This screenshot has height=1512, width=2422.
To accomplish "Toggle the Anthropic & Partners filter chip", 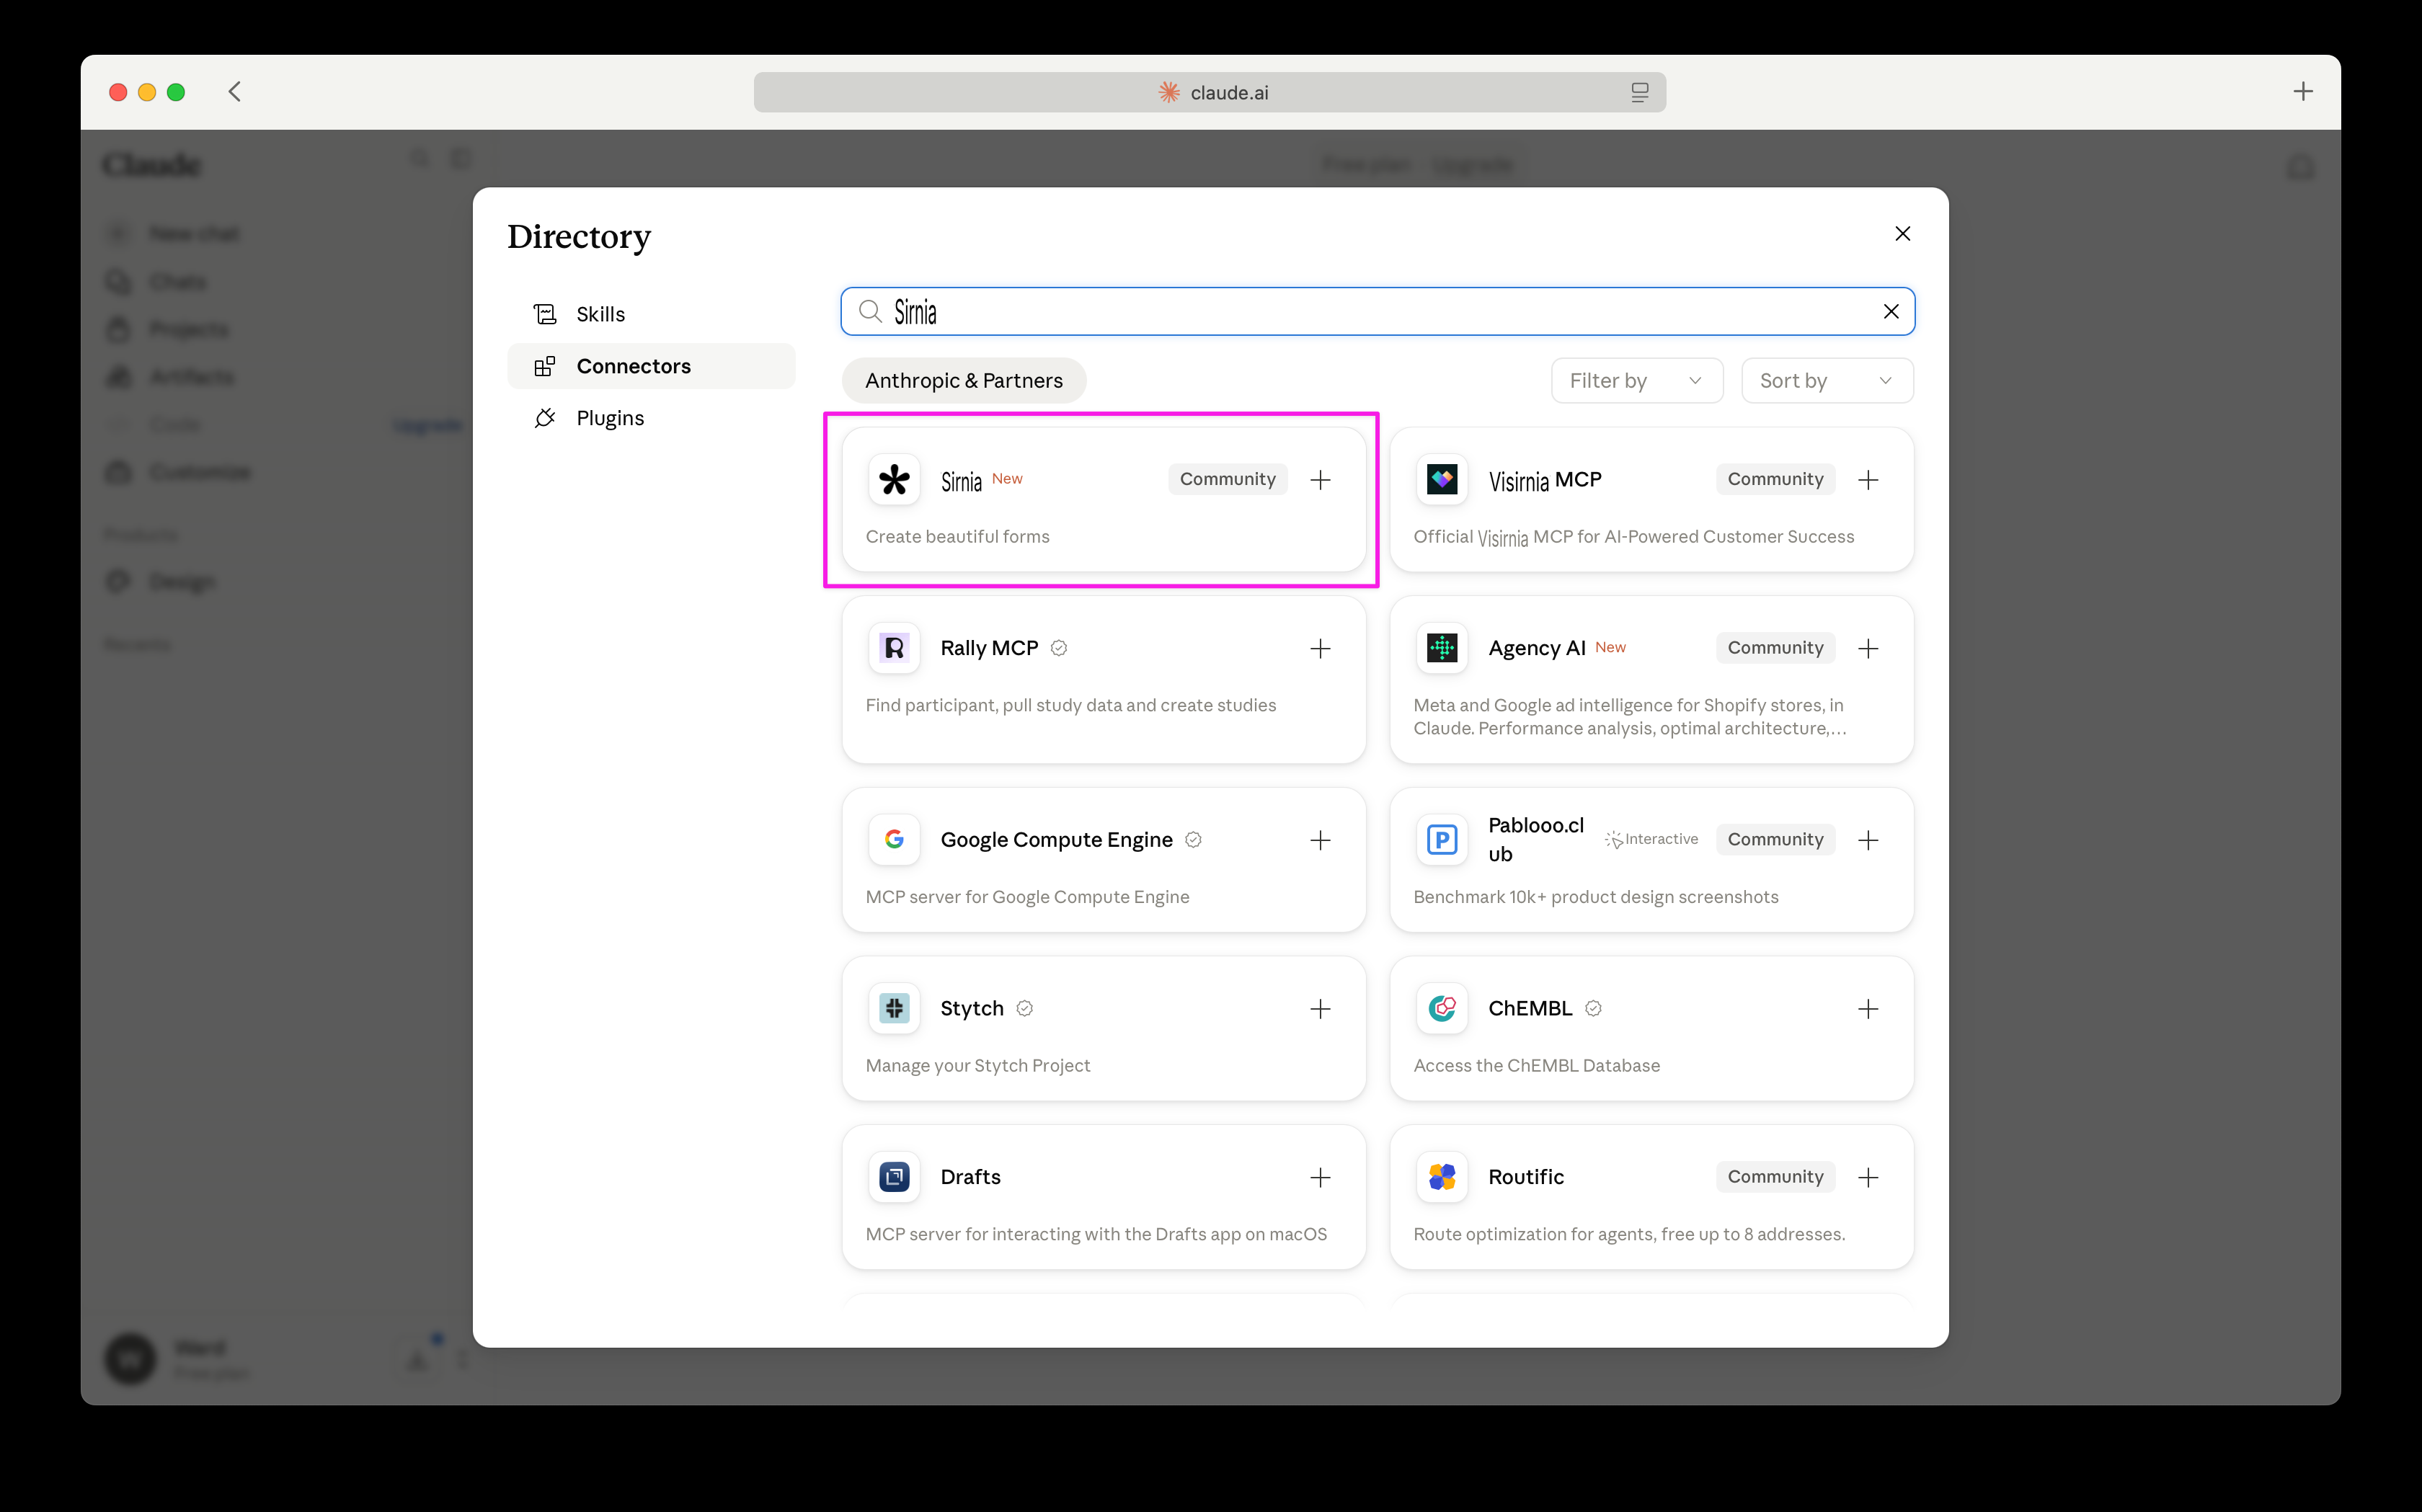I will coord(963,381).
